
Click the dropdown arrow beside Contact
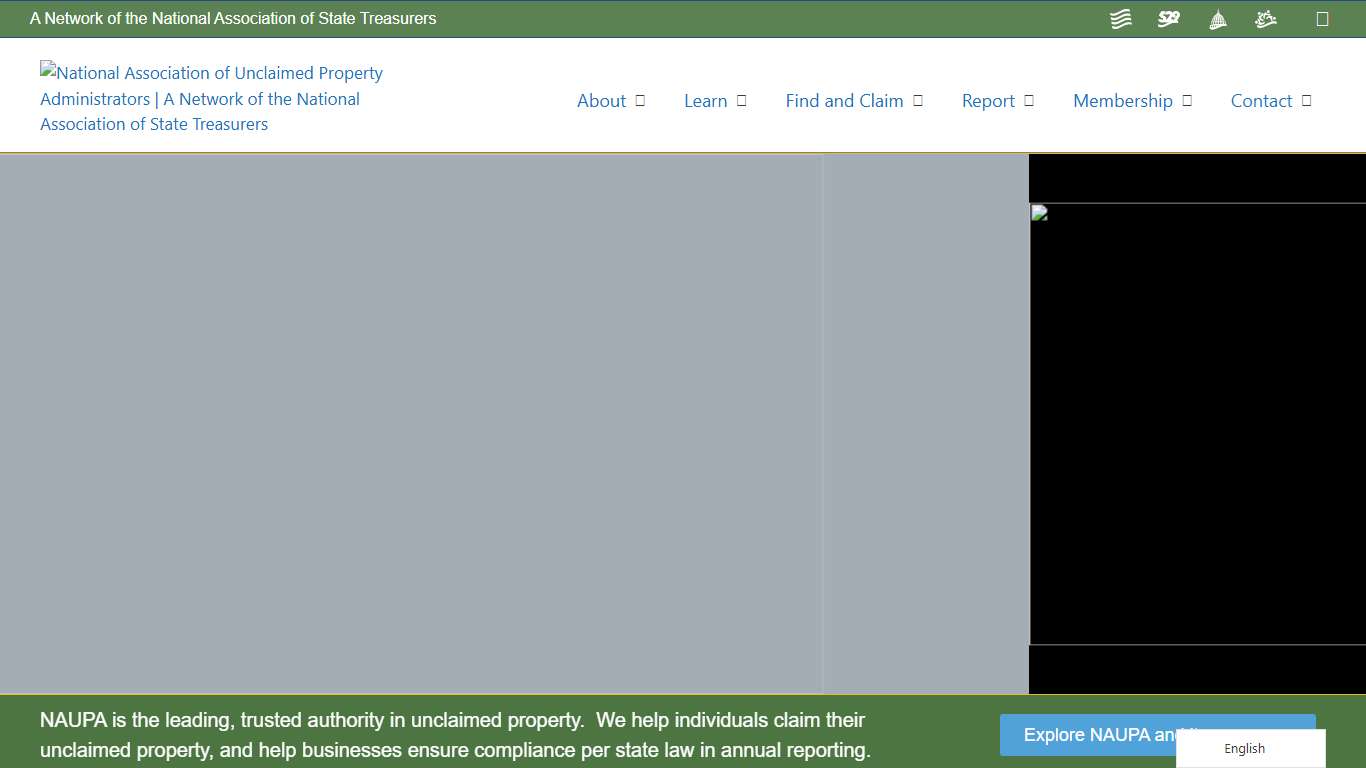tap(1305, 100)
